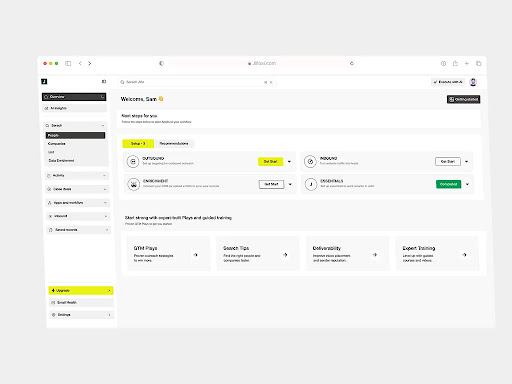Open GTM Plays via its arrow icon

196,255
